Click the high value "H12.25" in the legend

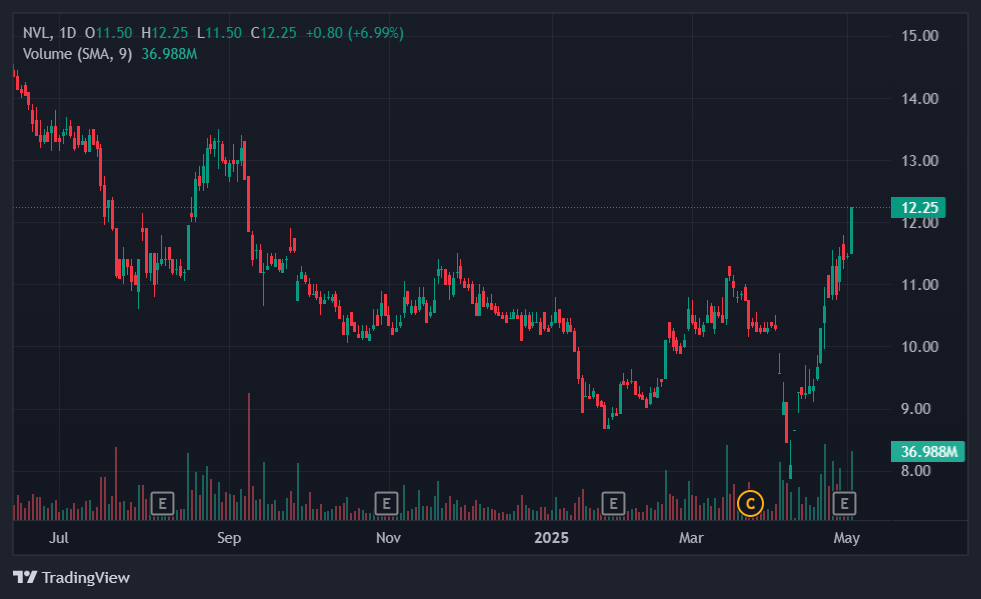(x=165, y=33)
